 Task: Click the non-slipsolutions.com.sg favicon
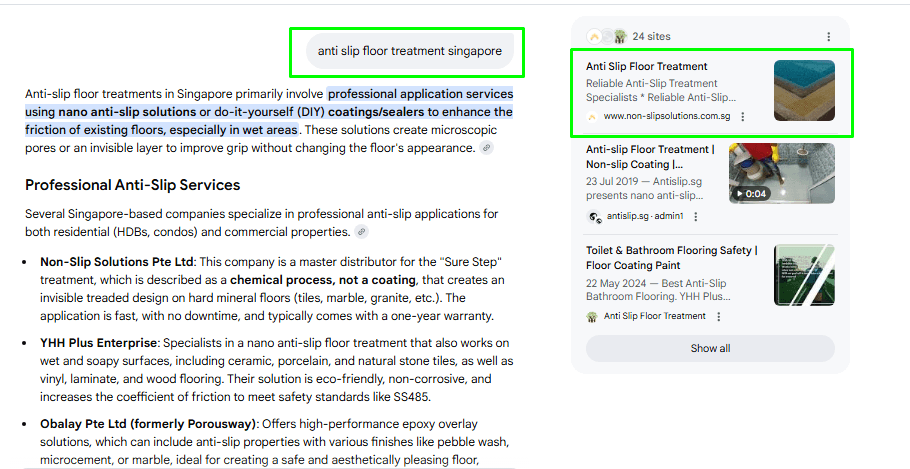[x=592, y=117]
